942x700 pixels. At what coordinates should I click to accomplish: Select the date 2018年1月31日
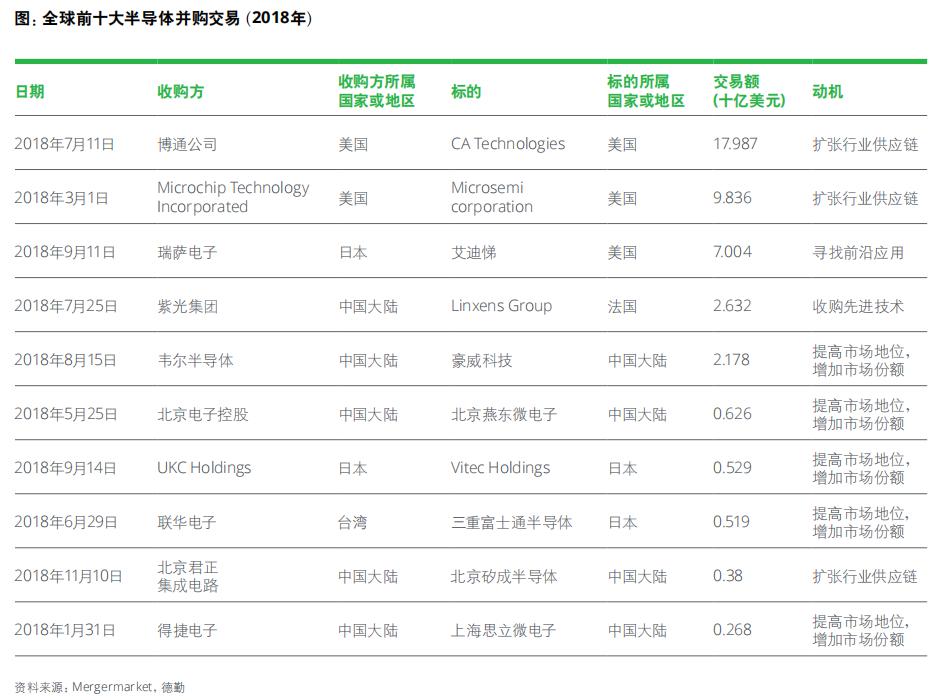point(65,631)
